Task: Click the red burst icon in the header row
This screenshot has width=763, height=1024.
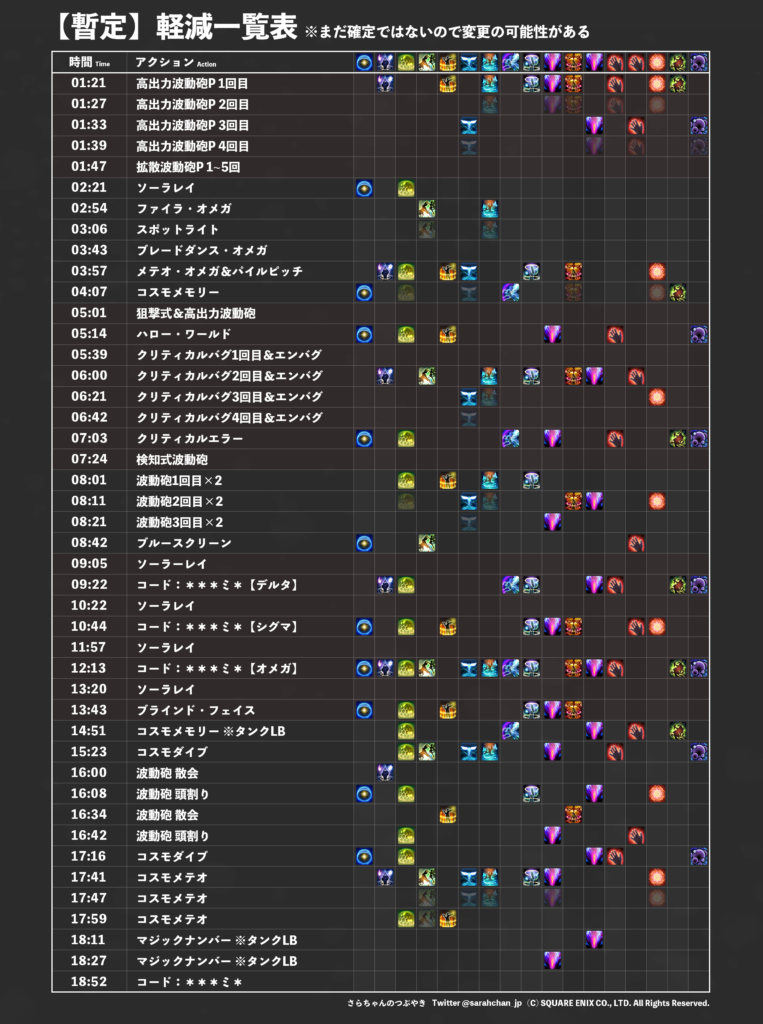Action: pos(656,62)
